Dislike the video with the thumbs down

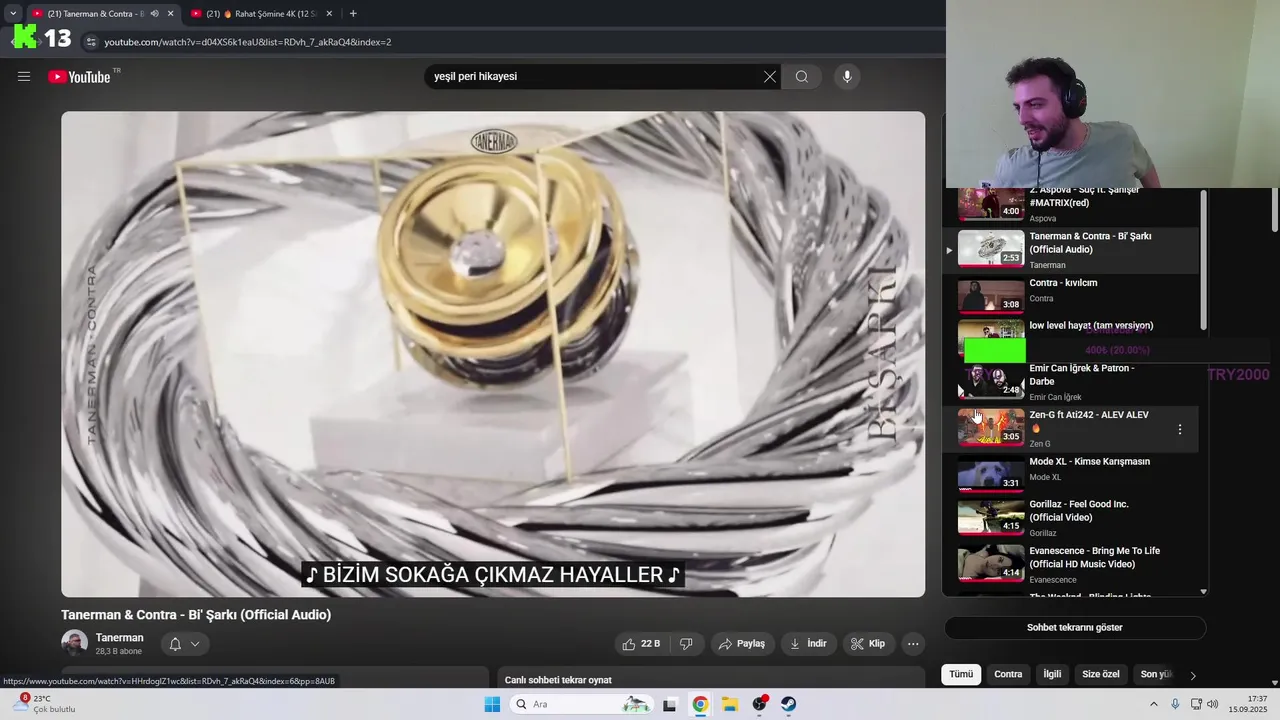(x=686, y=644)
